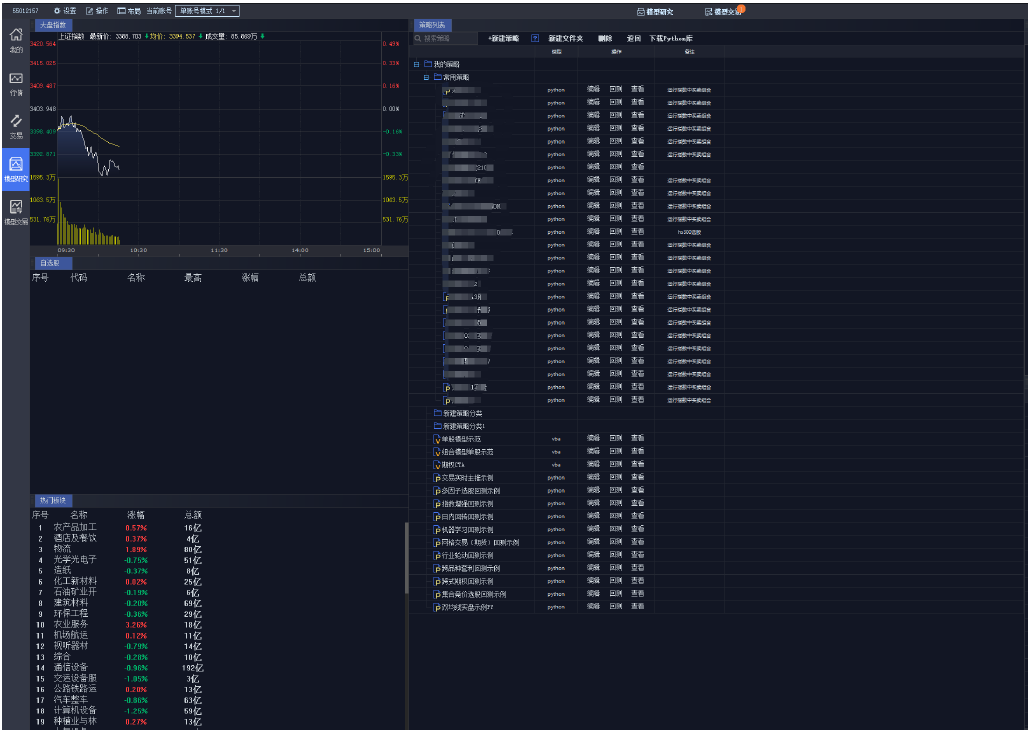Select the 我的策略 folder icon
This screenshot has width=1031, height=735.
[428, 64]
